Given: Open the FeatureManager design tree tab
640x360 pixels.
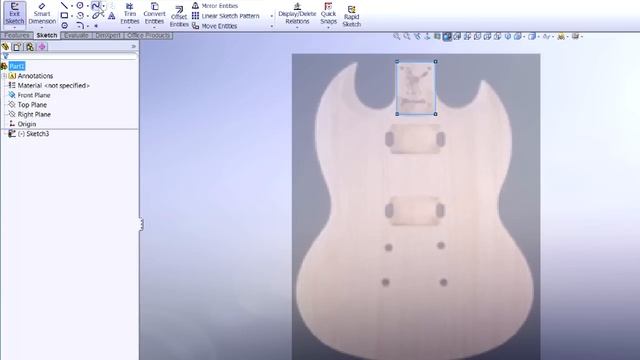Looking at the screenshot, I should coord(5,47).
